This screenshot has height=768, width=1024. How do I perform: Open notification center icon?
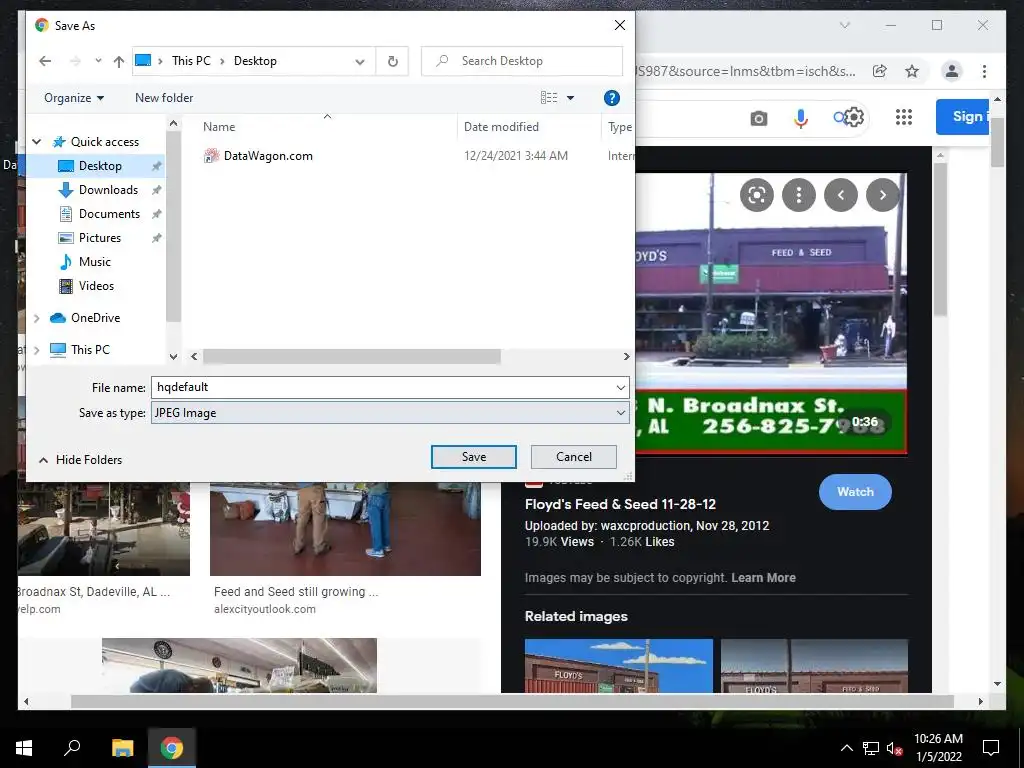pyautogui.click(x=991, y=748)
